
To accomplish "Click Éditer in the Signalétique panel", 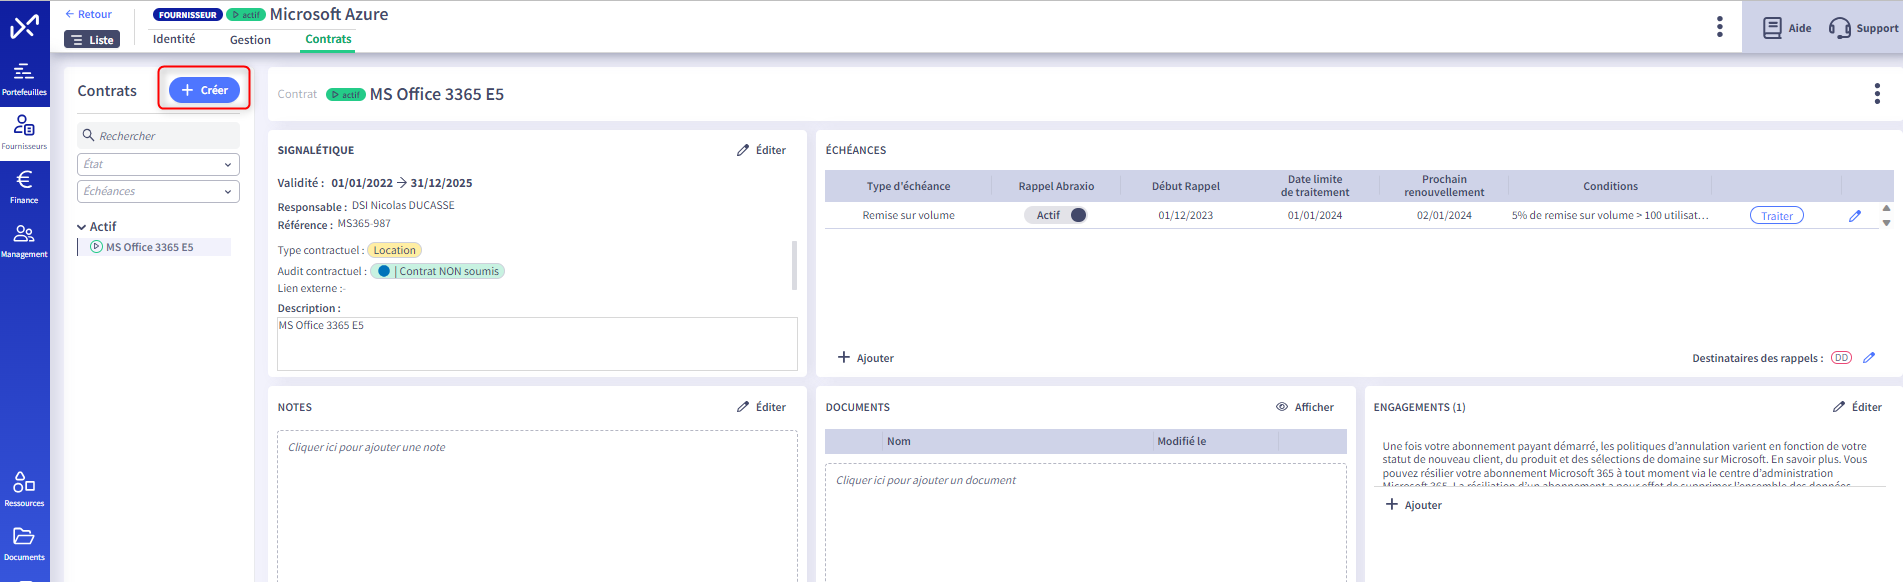I will 761,150.
